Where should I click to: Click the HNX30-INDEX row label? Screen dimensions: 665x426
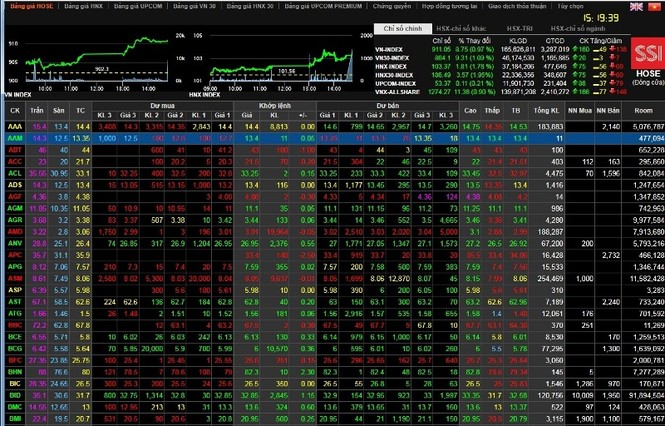pyautogui.click(x=394, y=75)
